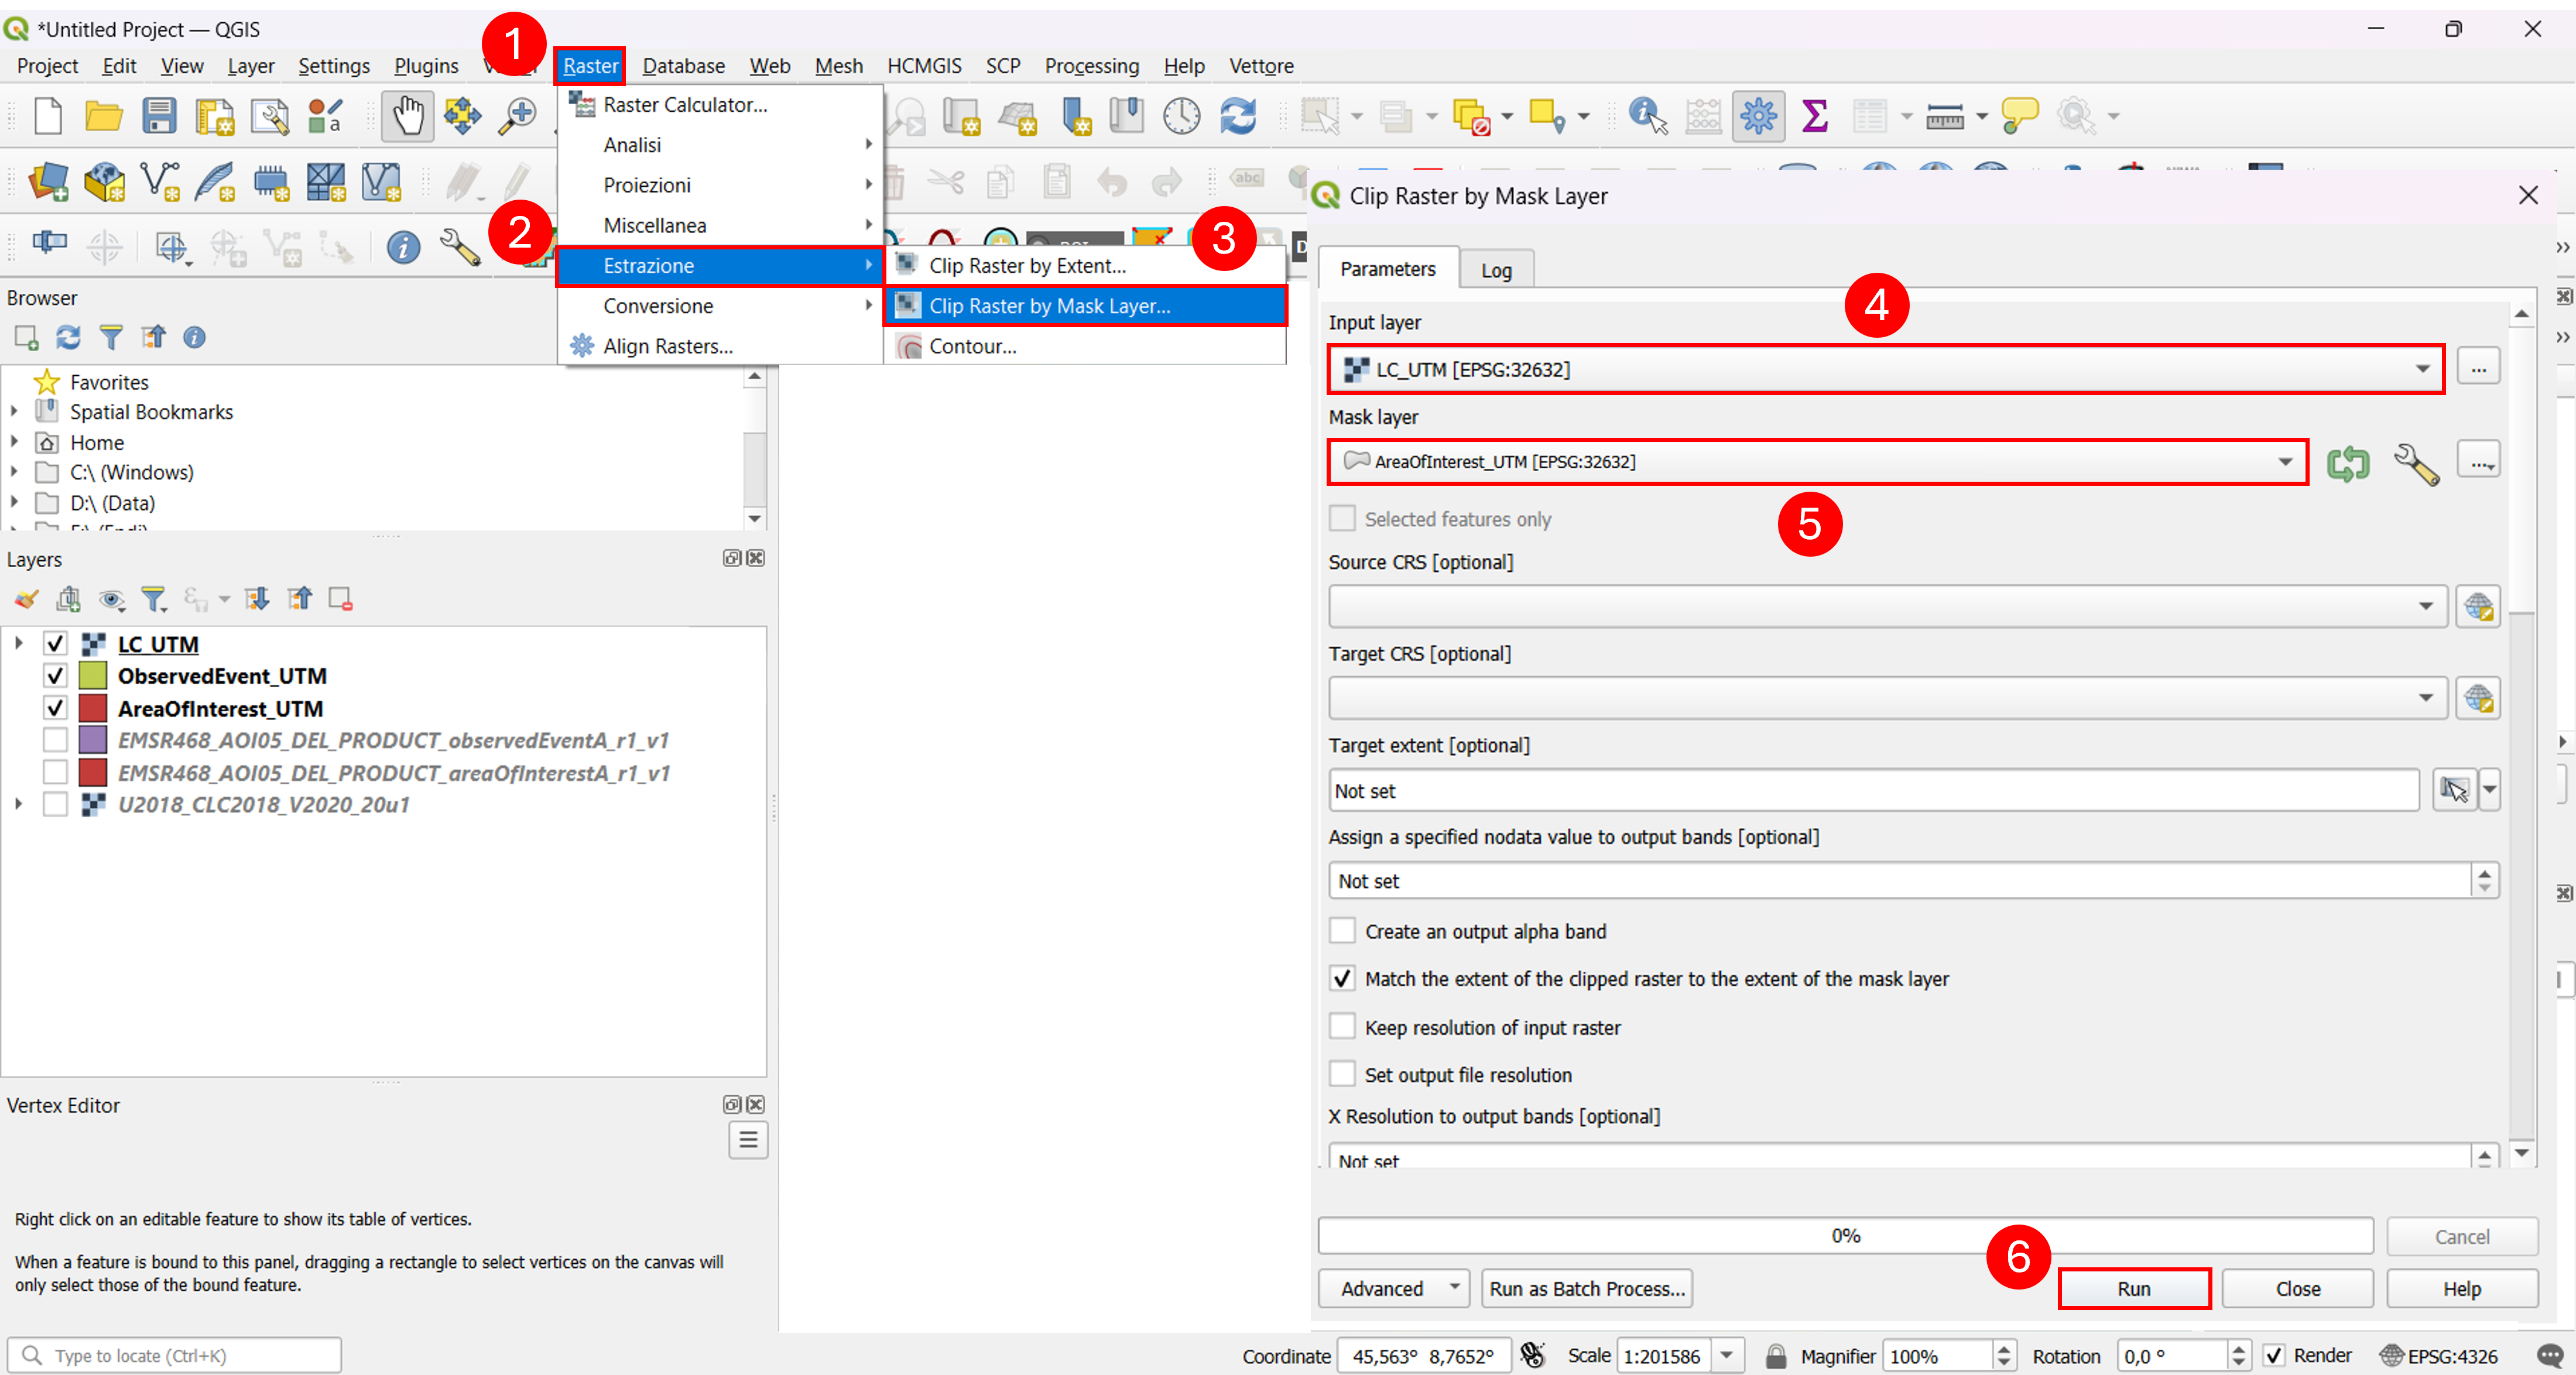The height and width of the screenshot is (1375, 2576).
Task: Show the EMSR468 observedEventA layer
Action: click(x=55, y=740)
